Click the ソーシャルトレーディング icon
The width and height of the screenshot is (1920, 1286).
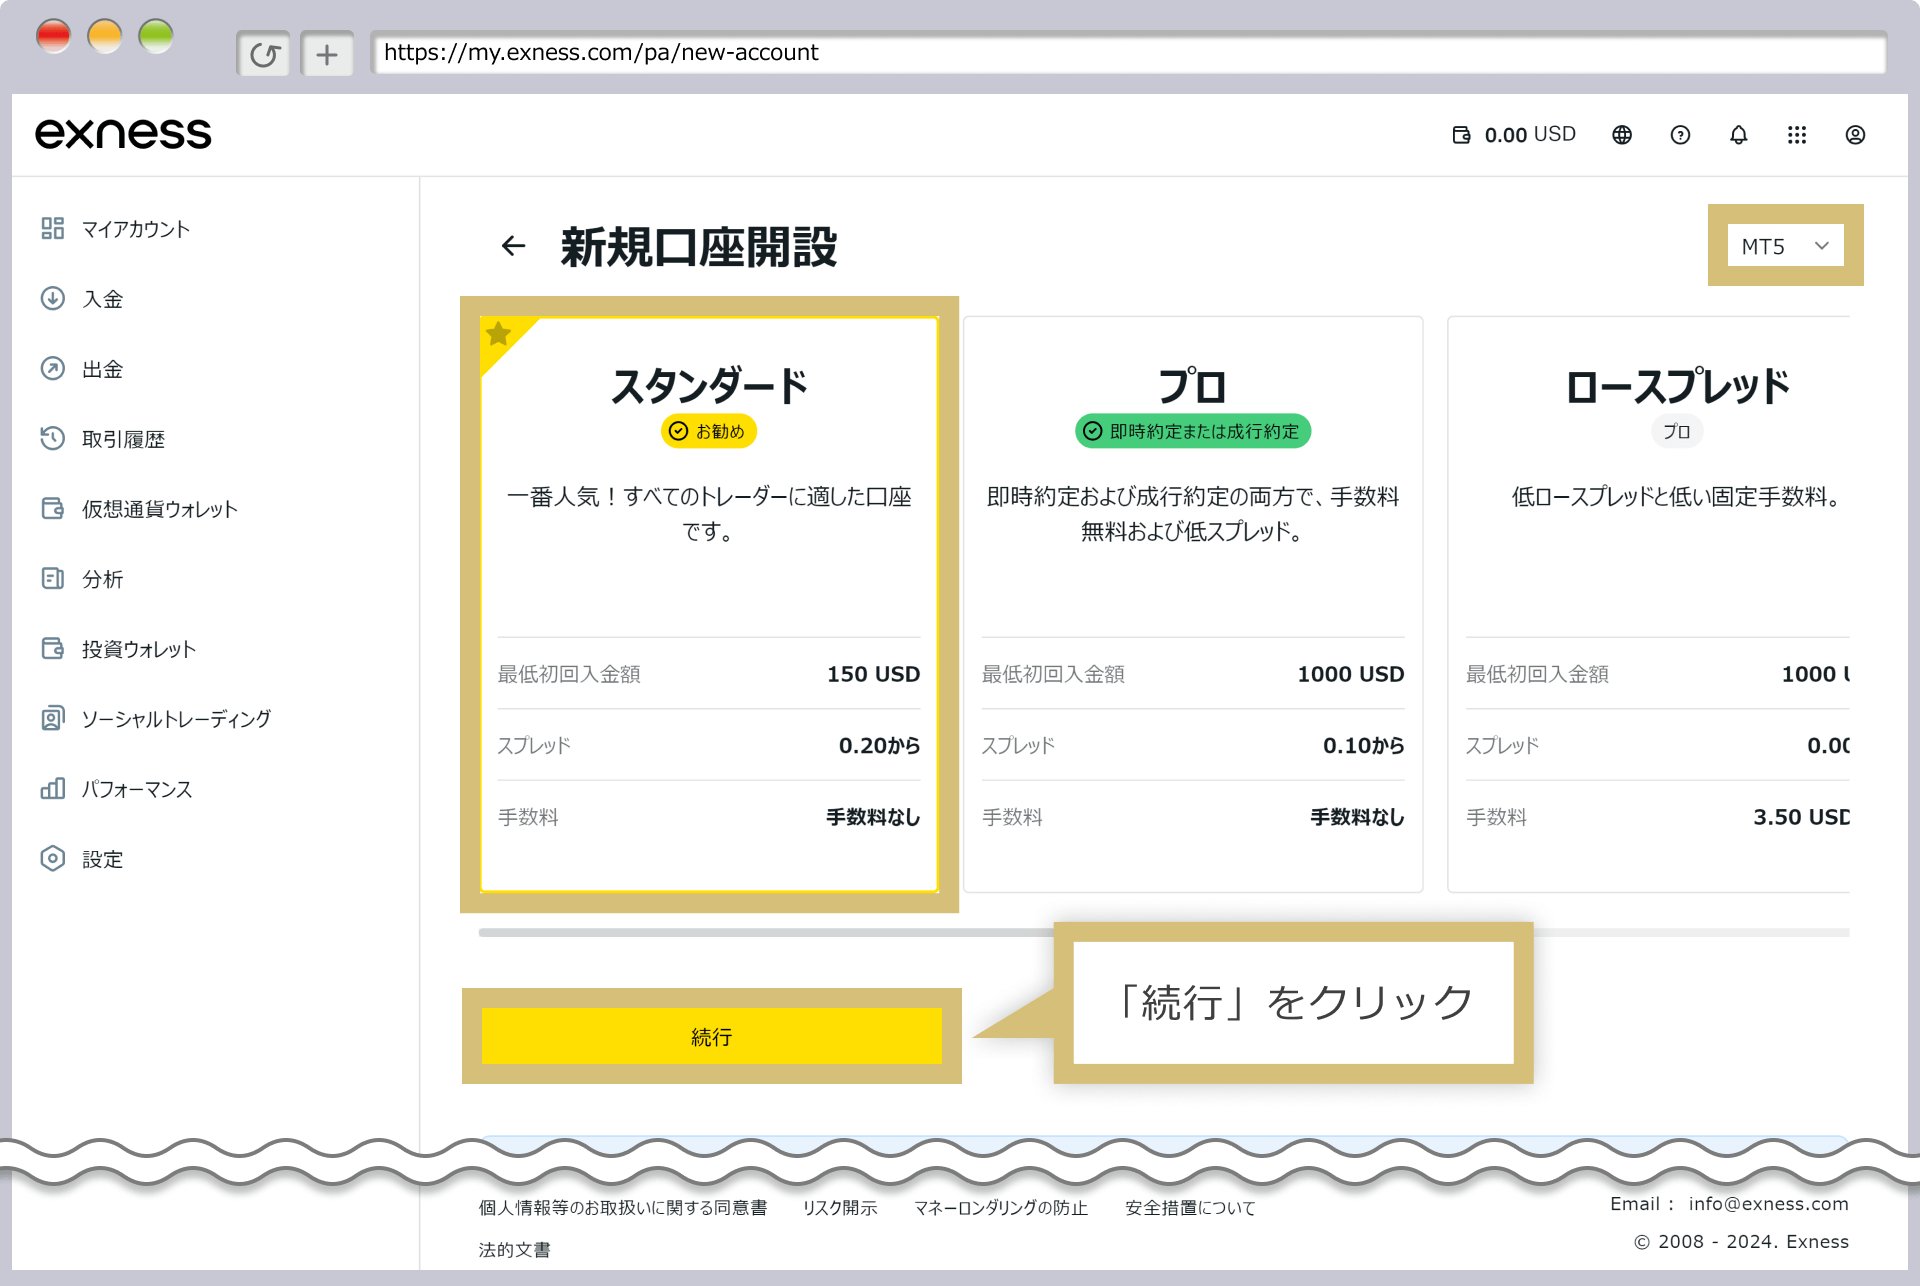53,718
